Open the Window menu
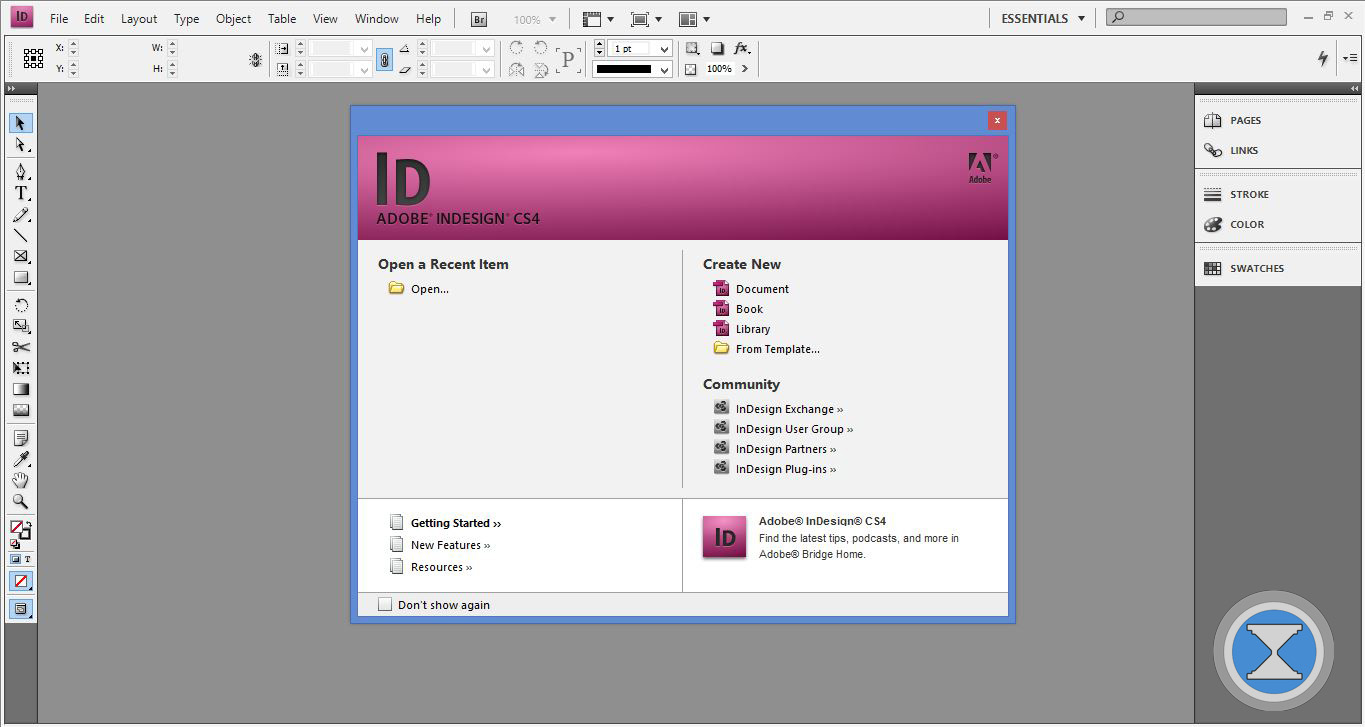Screen dimensions: 1365x727 pos(376,18)
